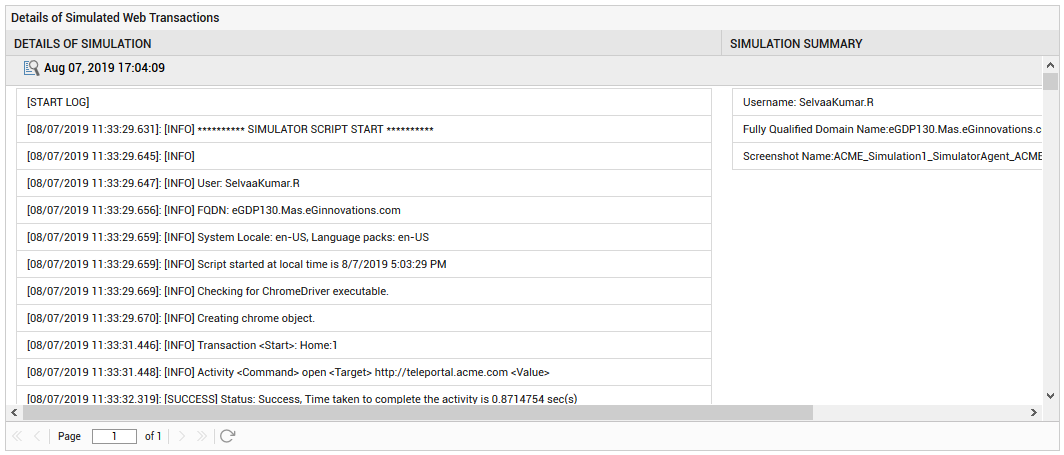Select the SUCCESS Status 0.8714754 sec row

(364, 396)
